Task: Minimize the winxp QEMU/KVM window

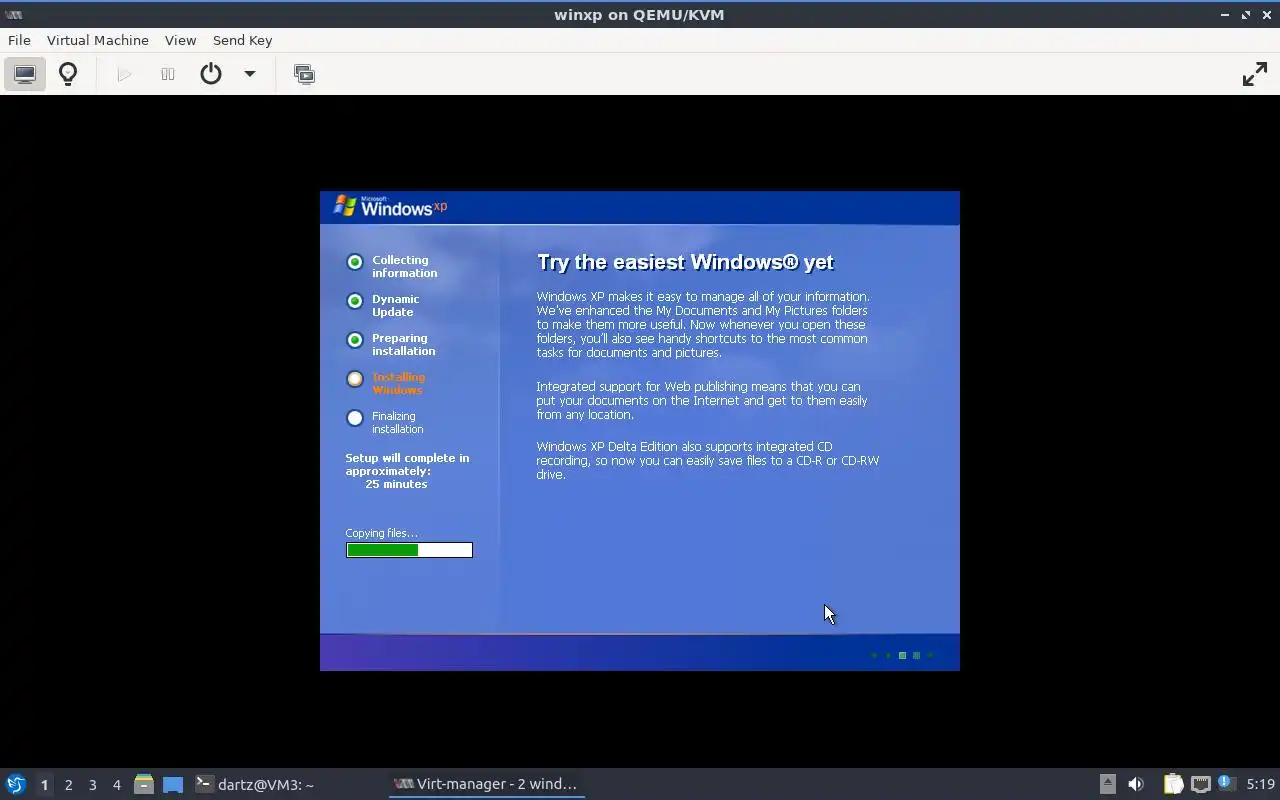Action: (1225, 14)
